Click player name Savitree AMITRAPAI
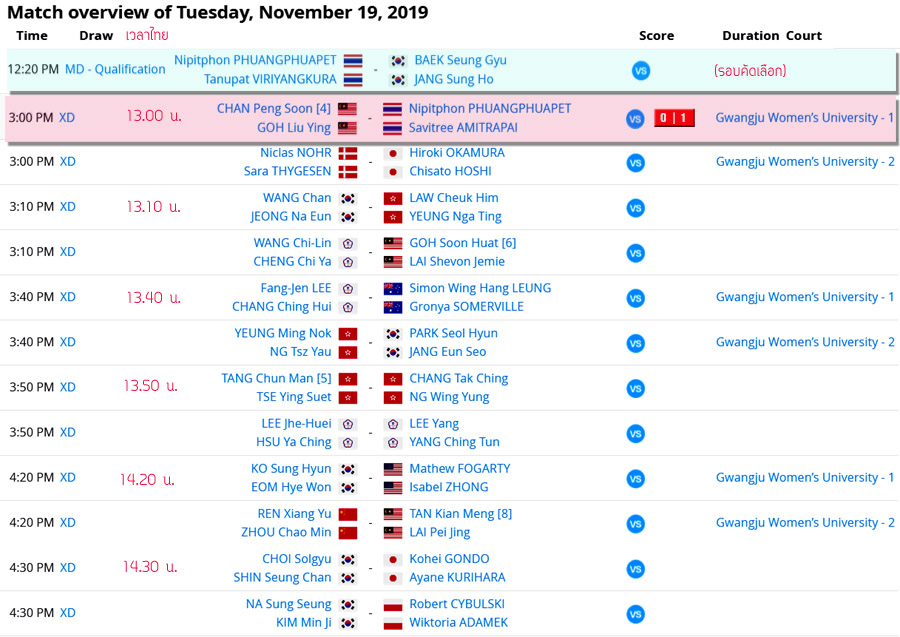900x637 pixels. 462,127
